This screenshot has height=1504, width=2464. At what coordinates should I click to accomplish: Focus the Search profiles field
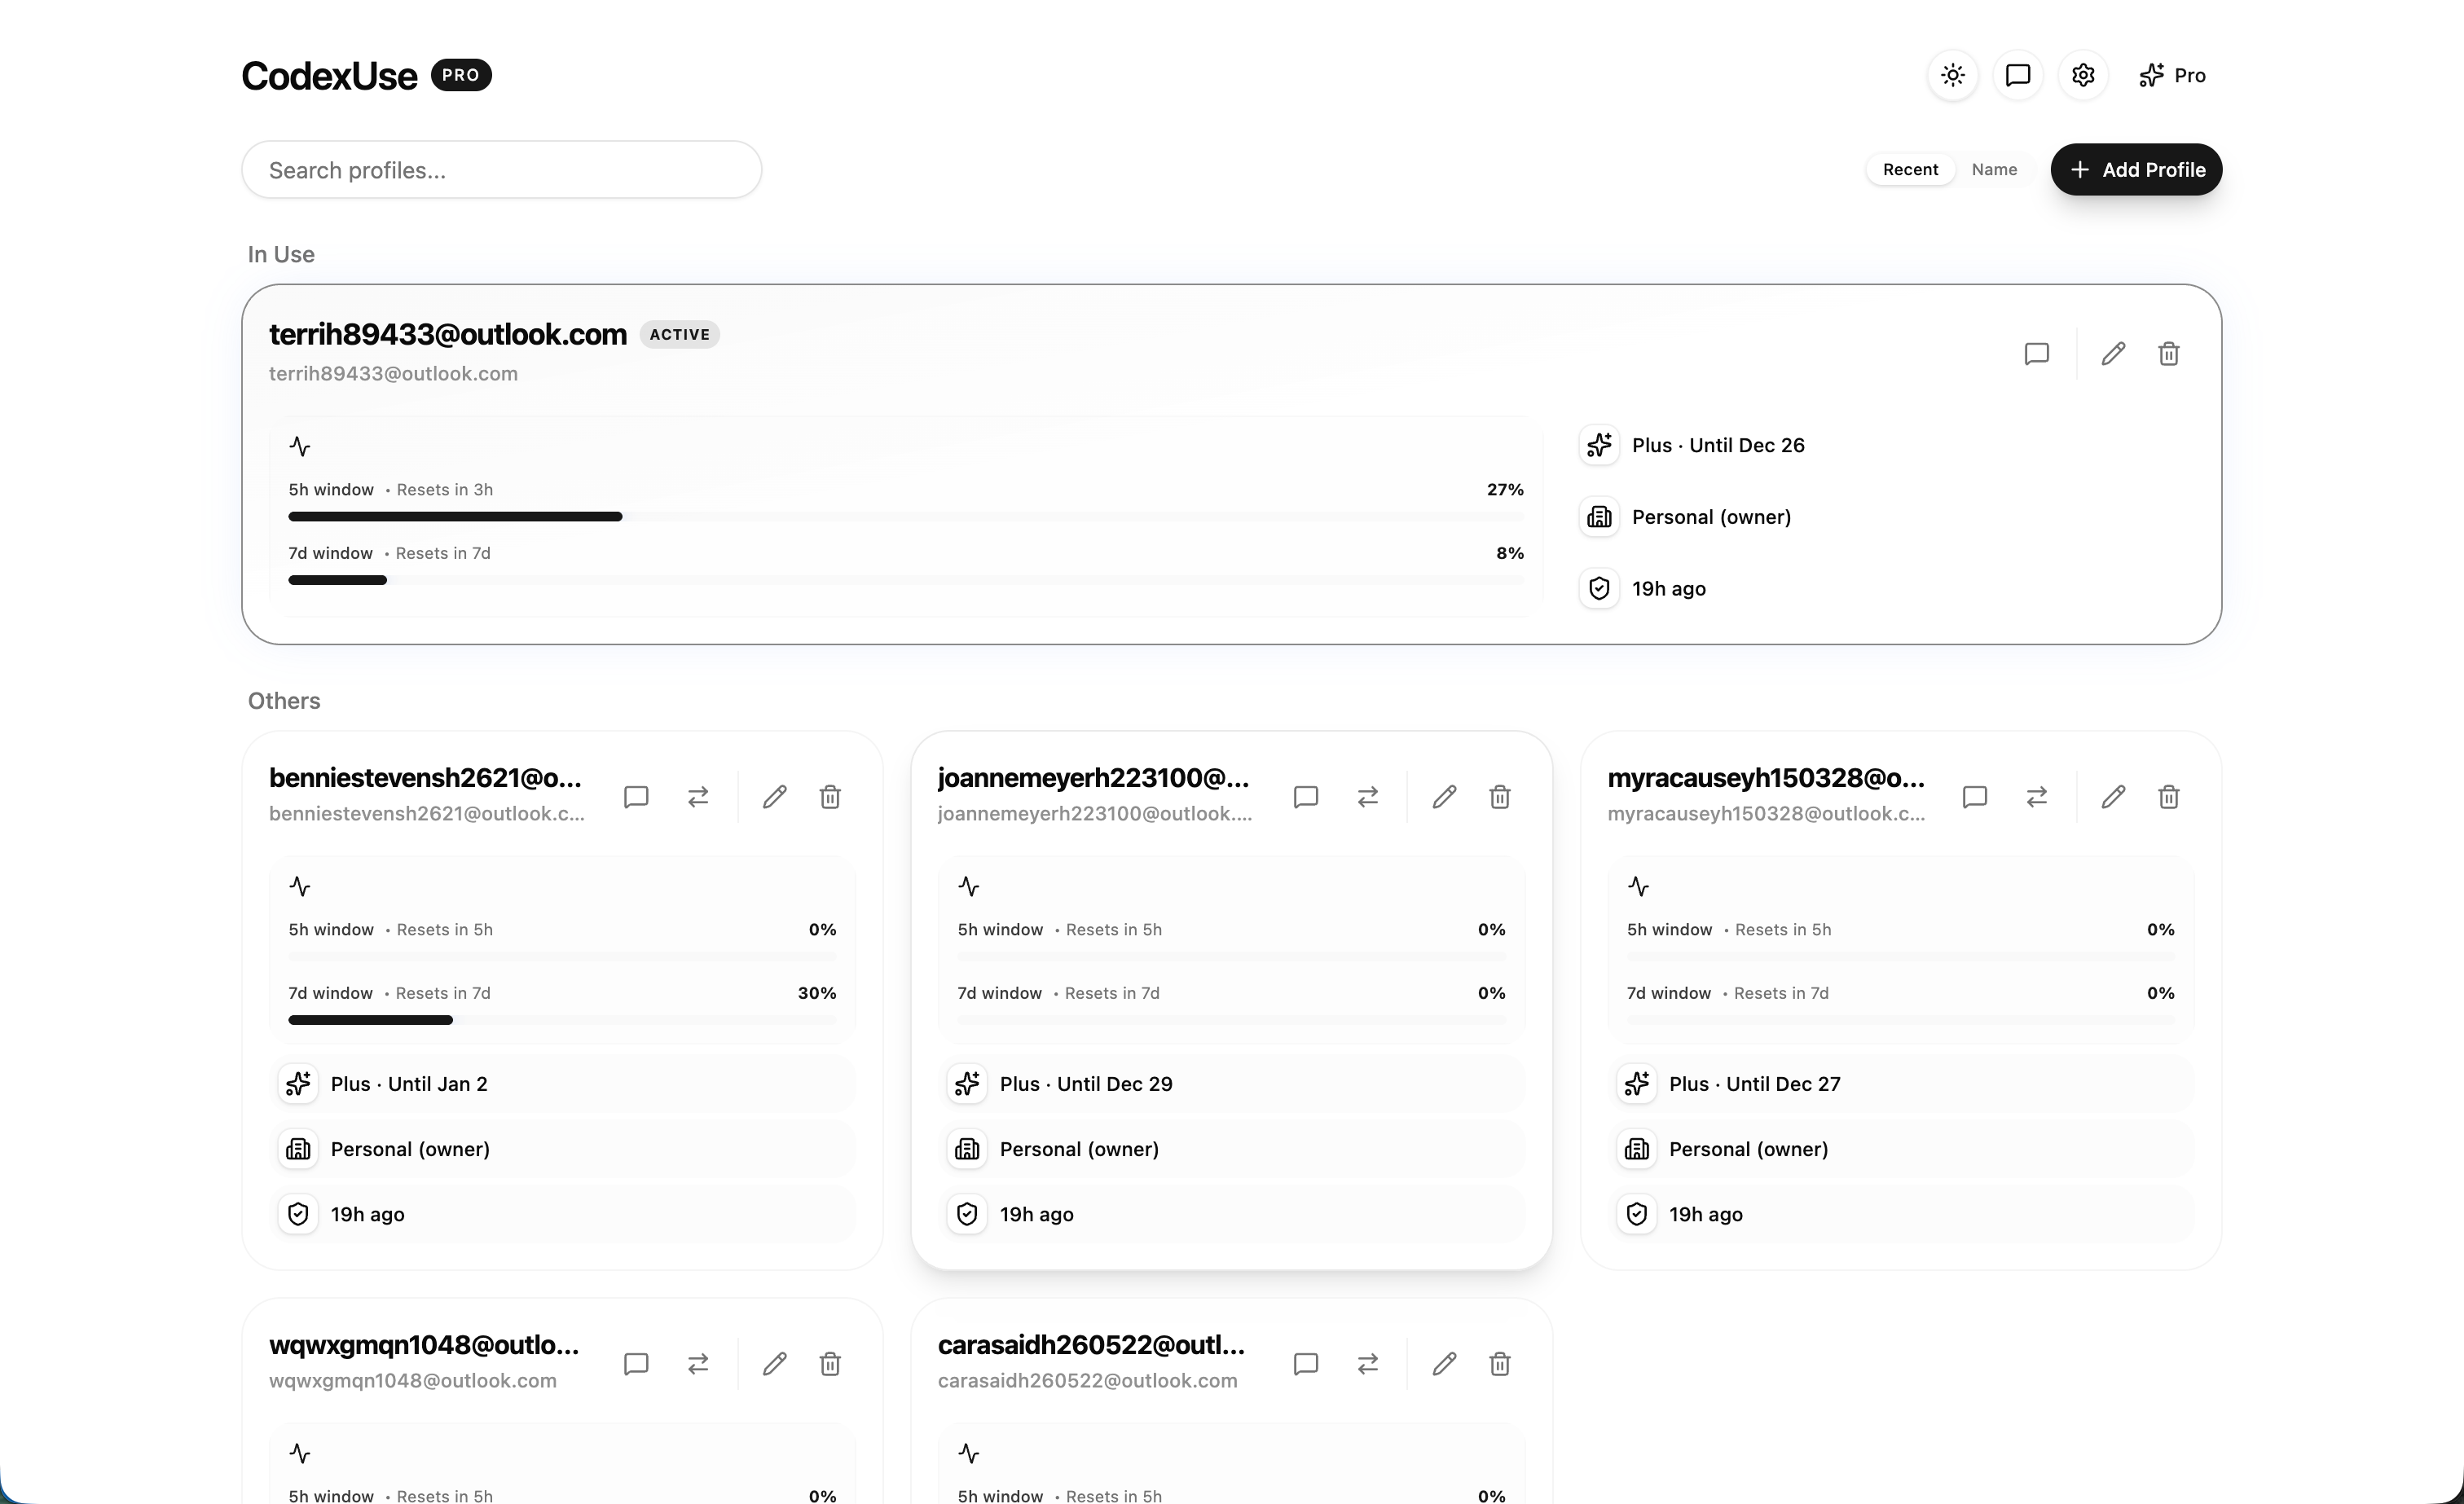(501, 170)
